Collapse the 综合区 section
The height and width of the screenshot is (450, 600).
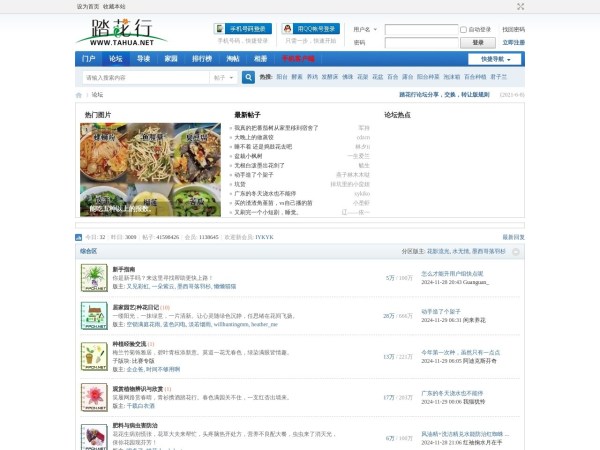coord(518,252)
